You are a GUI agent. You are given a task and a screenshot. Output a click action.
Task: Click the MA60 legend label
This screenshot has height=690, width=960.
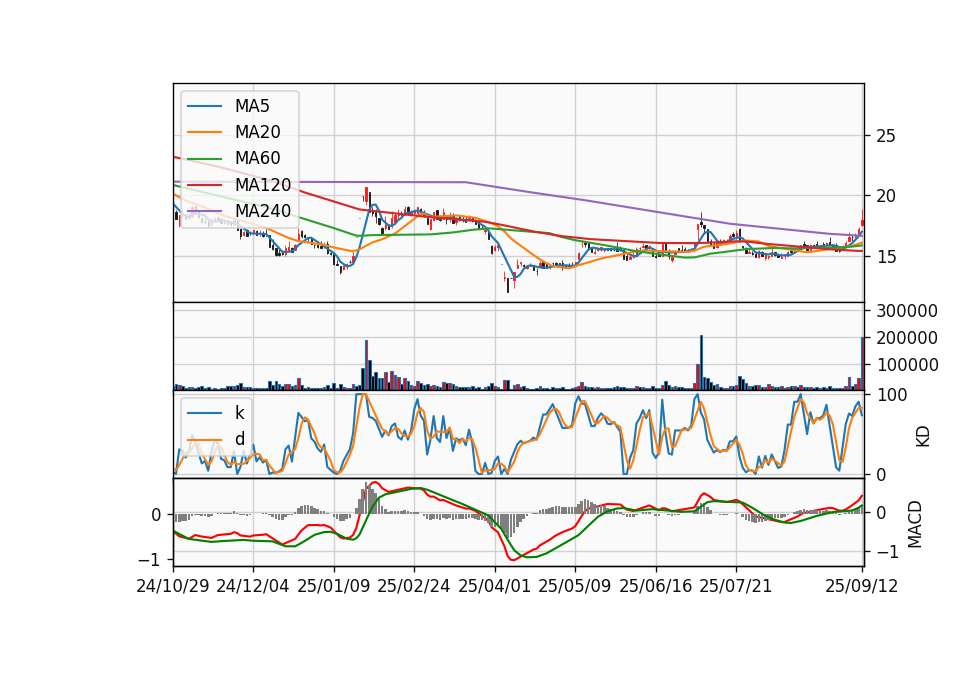[257, 158]
